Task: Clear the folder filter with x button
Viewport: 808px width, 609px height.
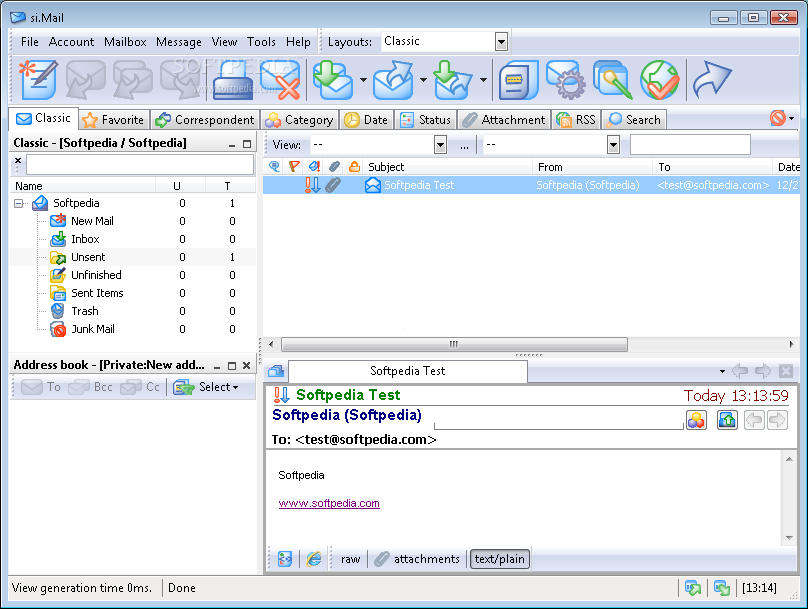Action: click(18, 160)
